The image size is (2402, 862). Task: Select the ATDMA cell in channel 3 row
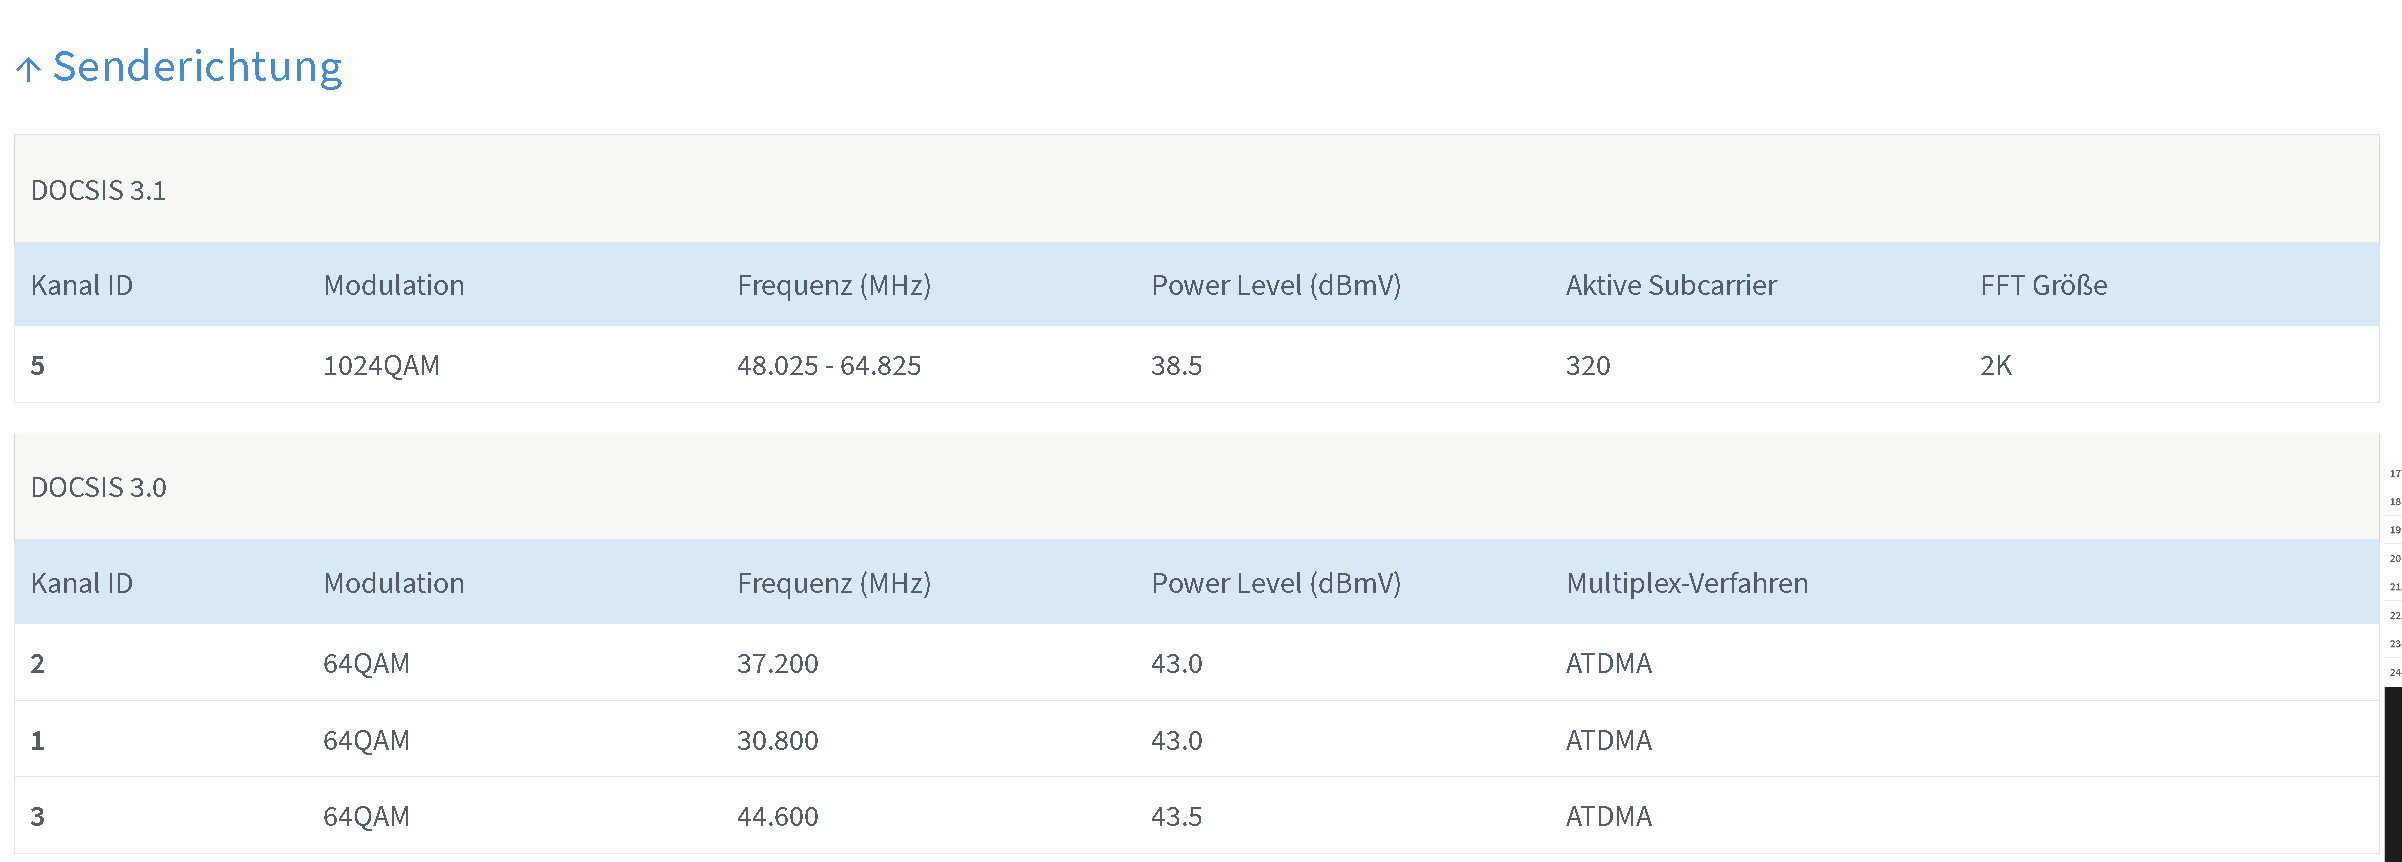tap(1609, 816)
